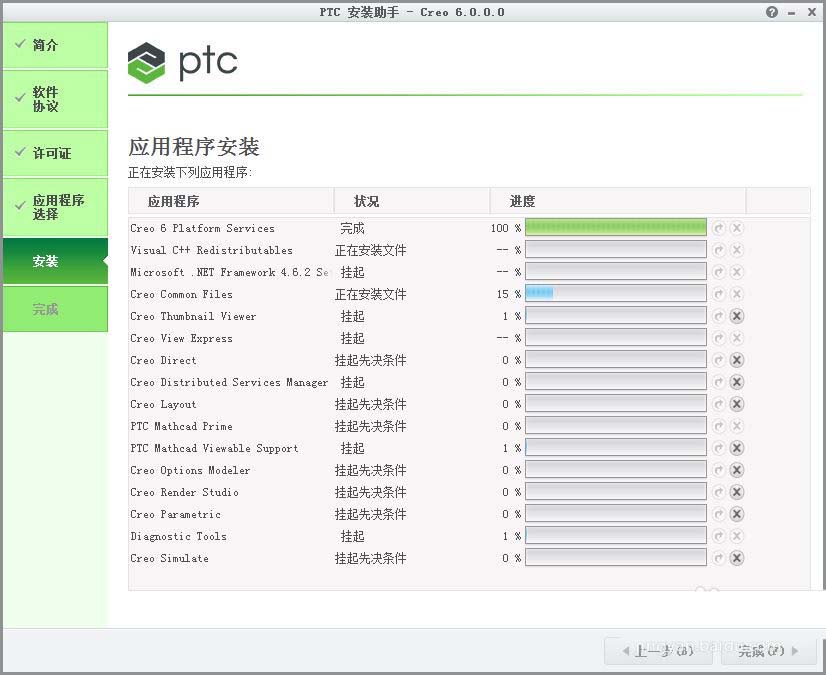Cancel Creo Render Studio installation
This screenshot has width=826, height=675.
[x=736, y=492]
